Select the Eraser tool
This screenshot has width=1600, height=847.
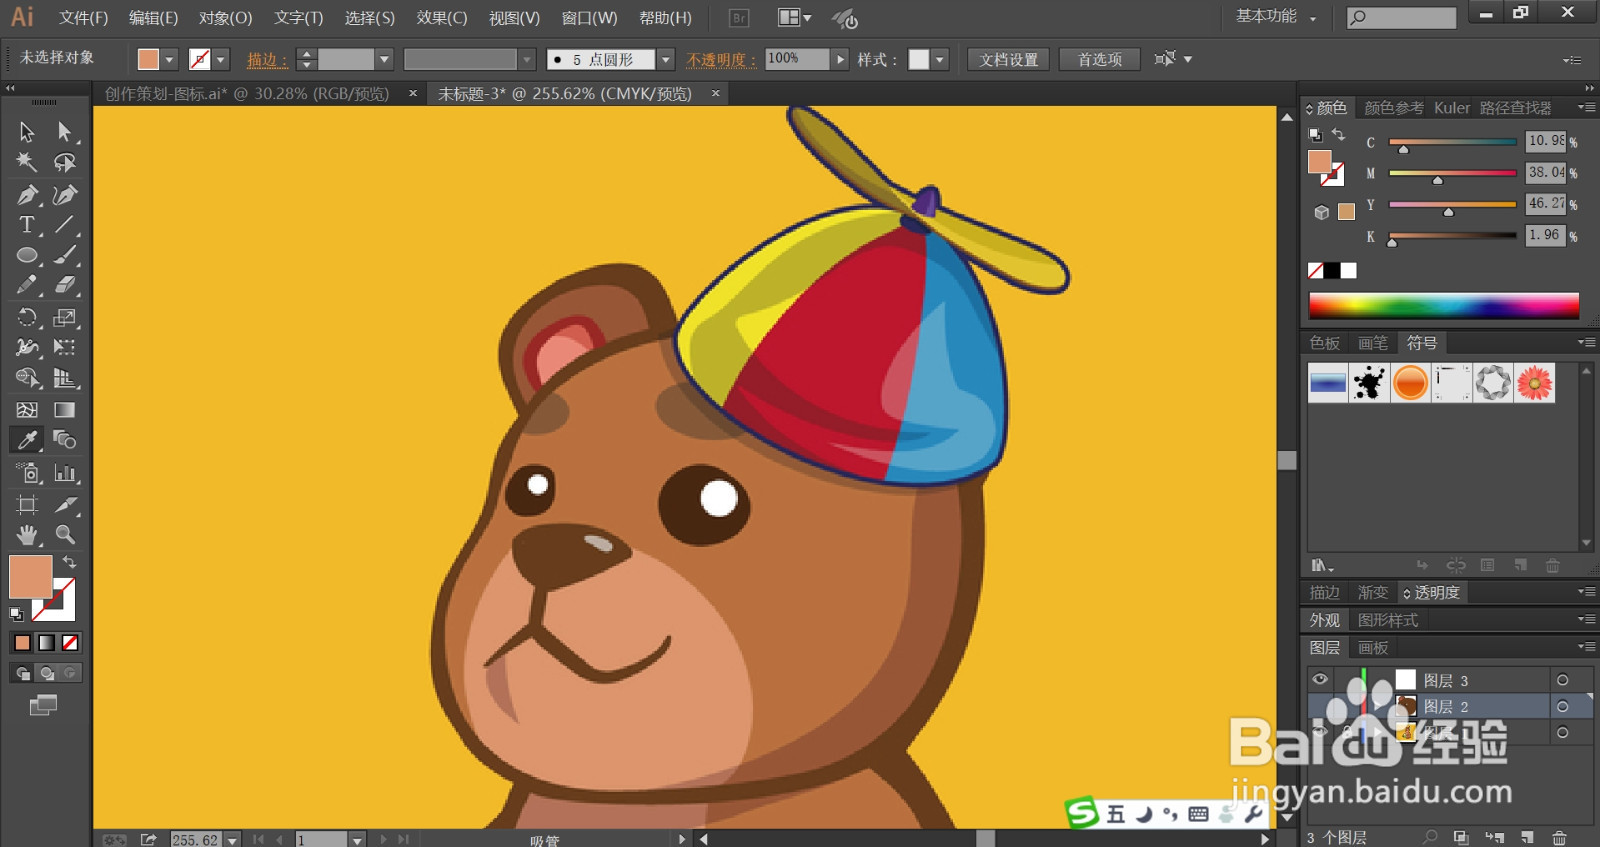point(65,286)
